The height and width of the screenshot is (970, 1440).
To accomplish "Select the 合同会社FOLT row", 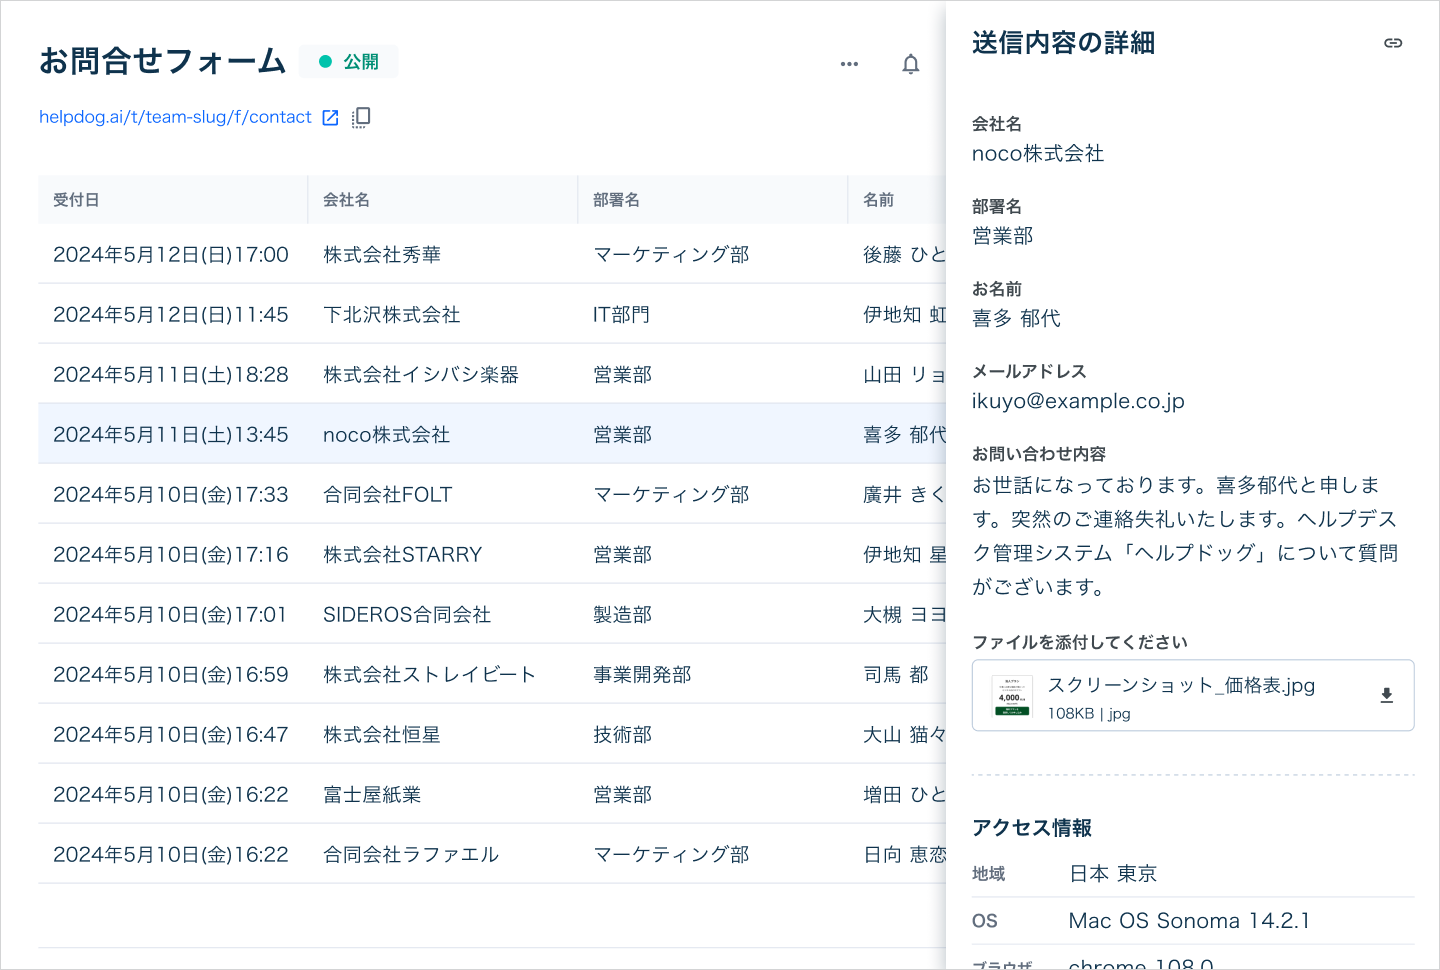I will click(387, 495).
